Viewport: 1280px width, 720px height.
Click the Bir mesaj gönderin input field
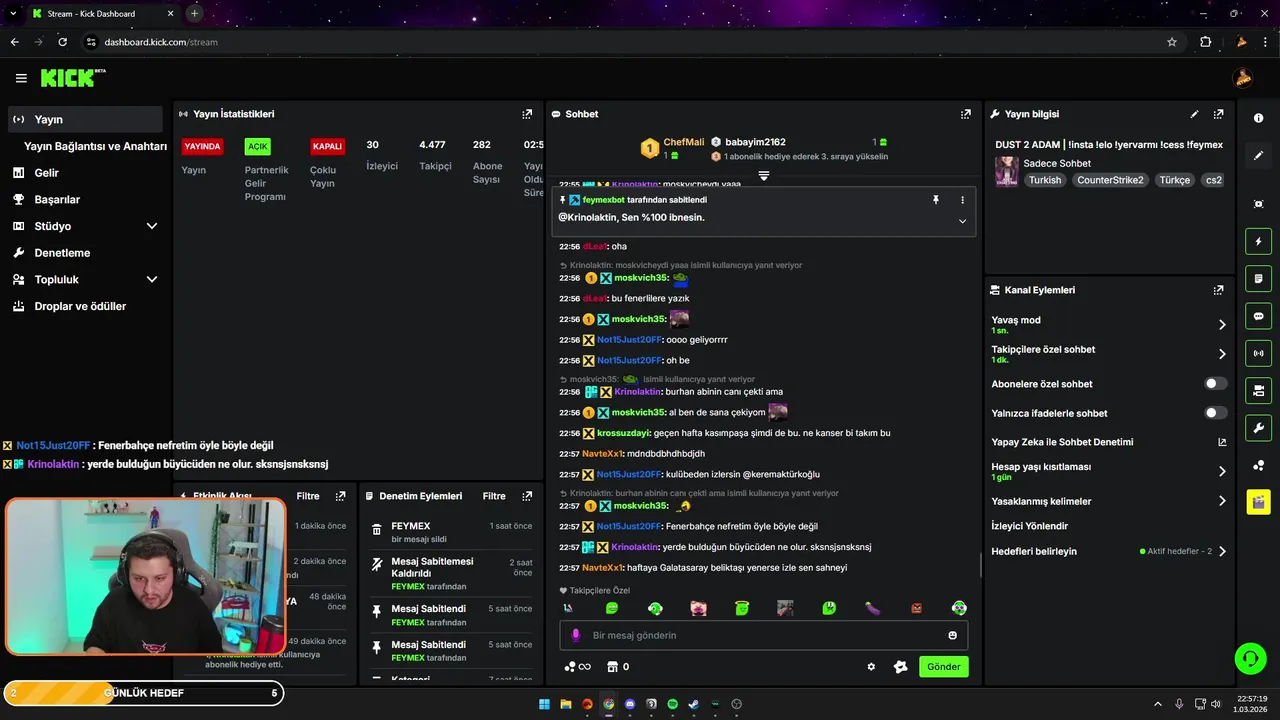(763, 635)
